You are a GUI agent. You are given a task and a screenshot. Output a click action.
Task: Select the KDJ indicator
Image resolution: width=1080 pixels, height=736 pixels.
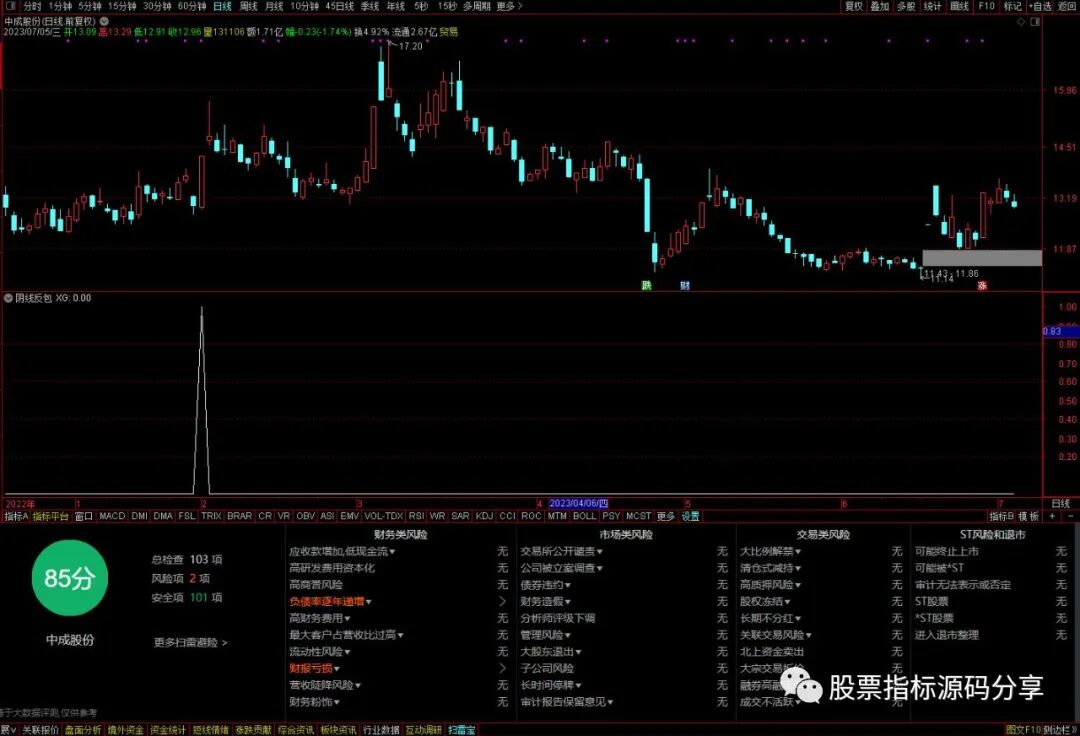coord(484,516)
